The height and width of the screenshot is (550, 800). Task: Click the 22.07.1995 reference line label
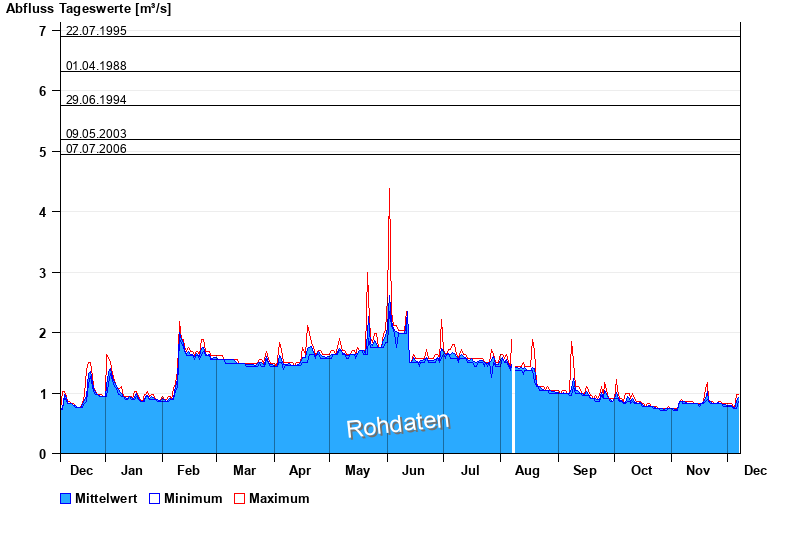[96, 30]
